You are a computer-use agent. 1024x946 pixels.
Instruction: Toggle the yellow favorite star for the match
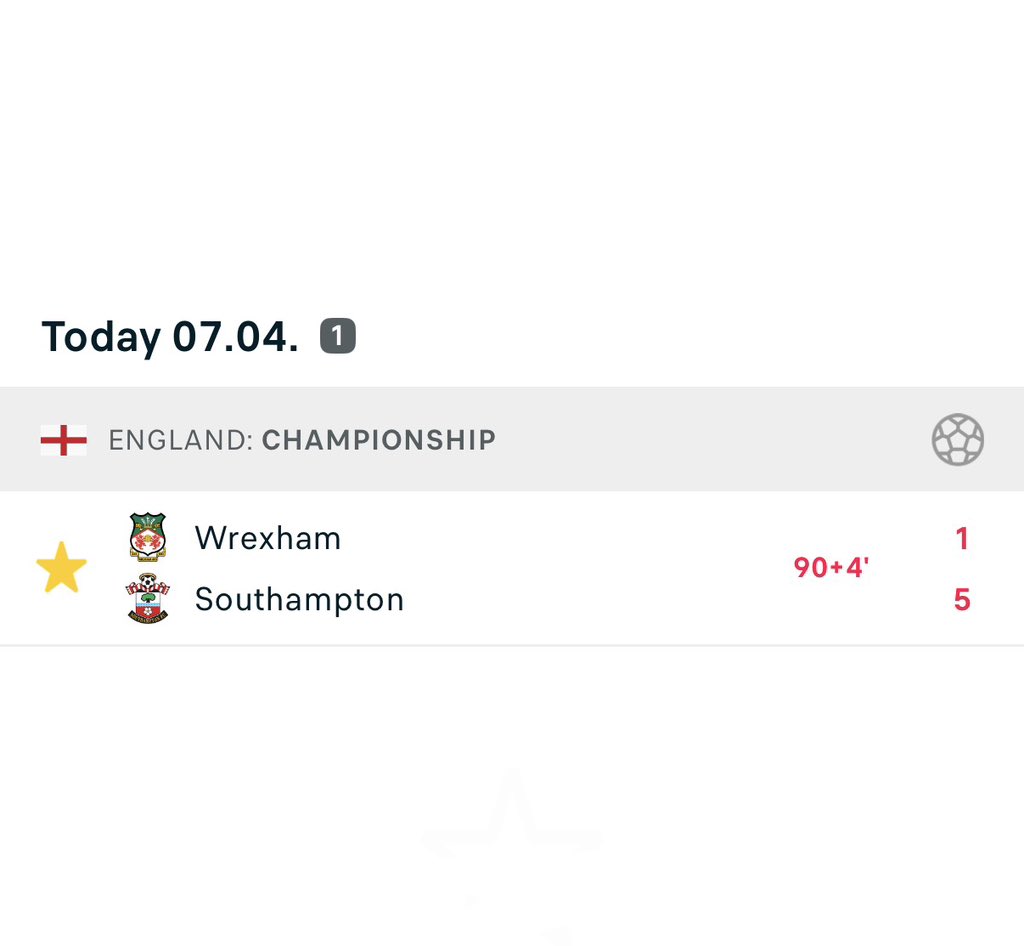click(61, 568)
